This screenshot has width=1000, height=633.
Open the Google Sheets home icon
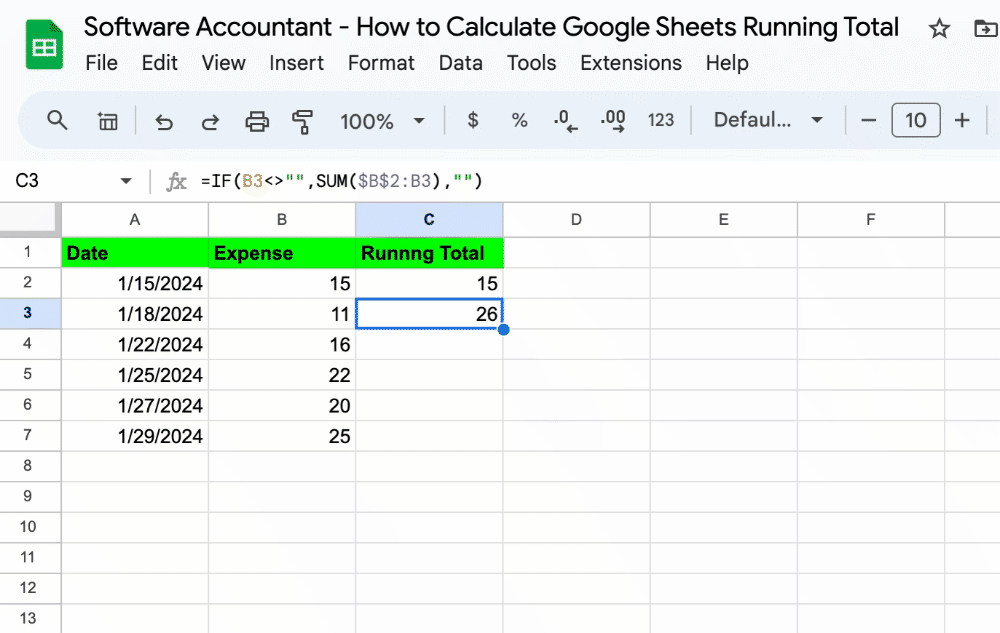(44, 44)
